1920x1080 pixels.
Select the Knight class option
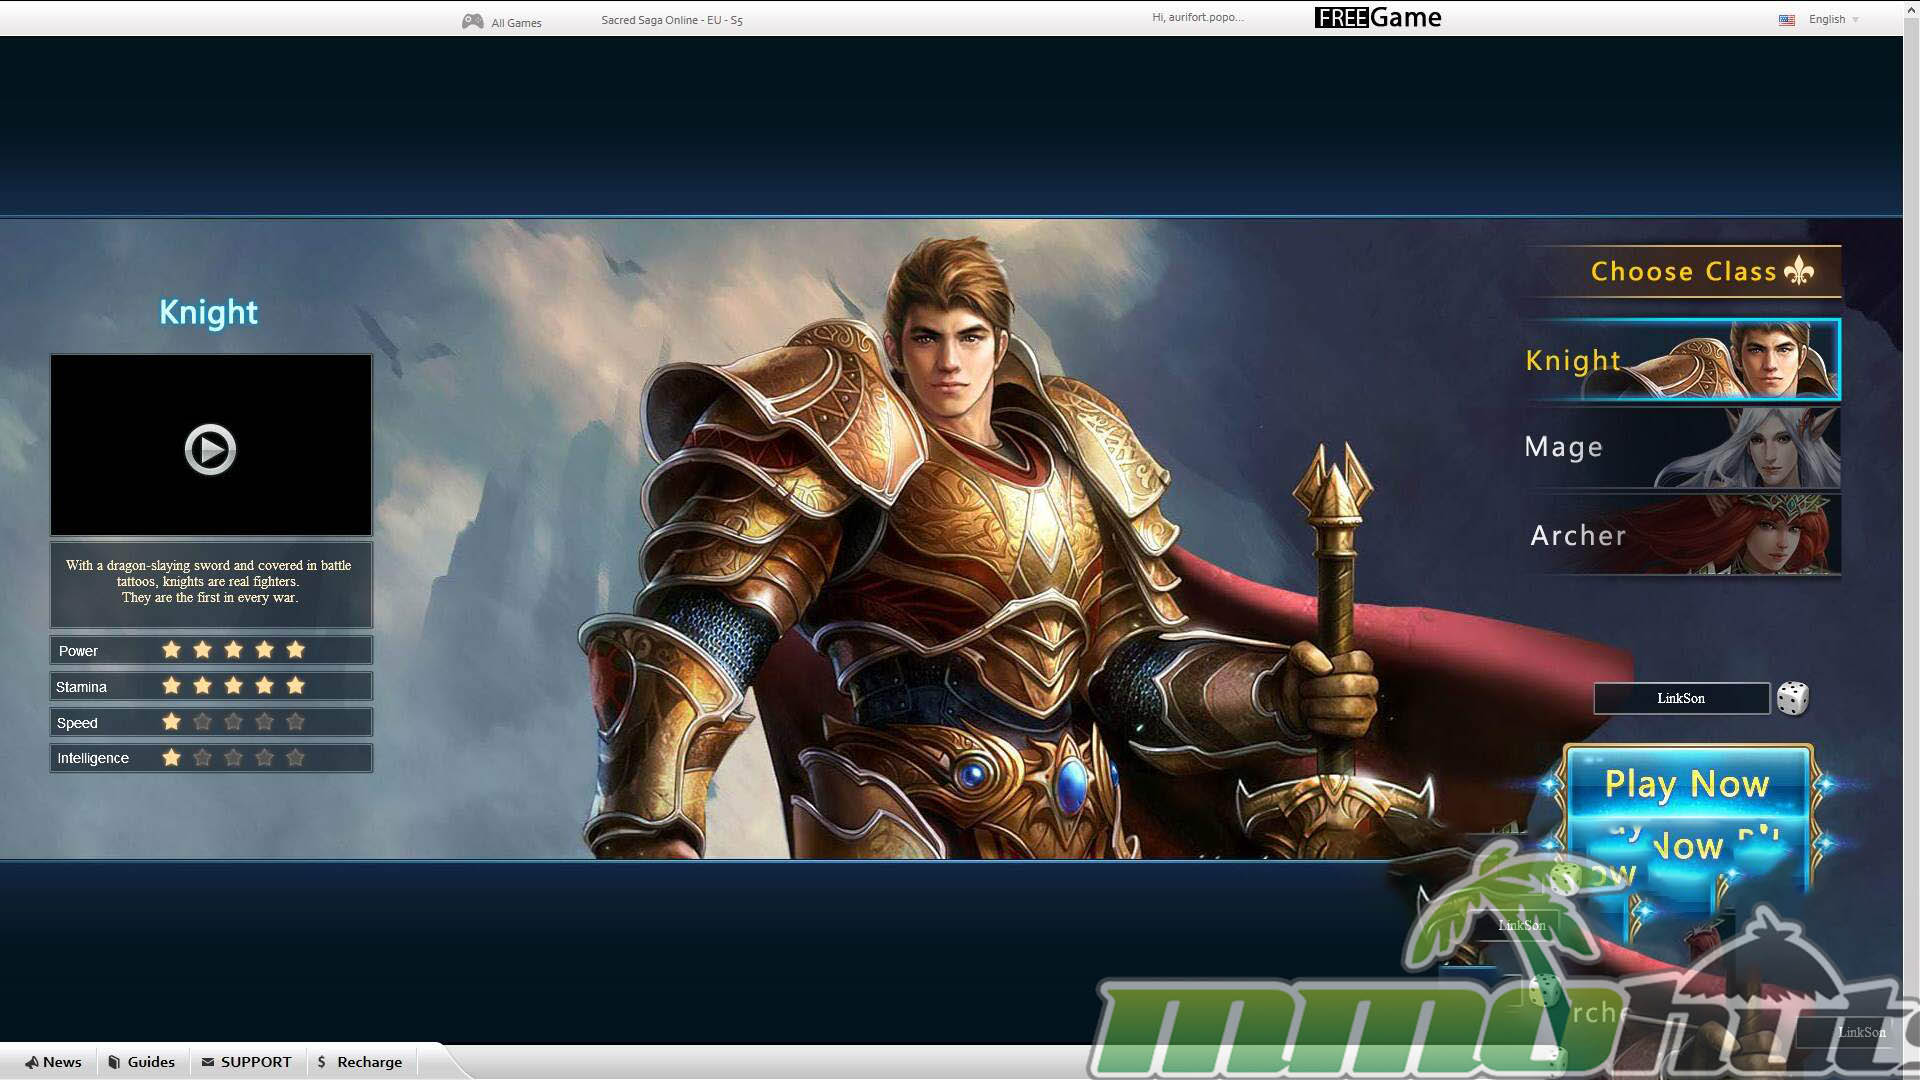pos(1680,360)
